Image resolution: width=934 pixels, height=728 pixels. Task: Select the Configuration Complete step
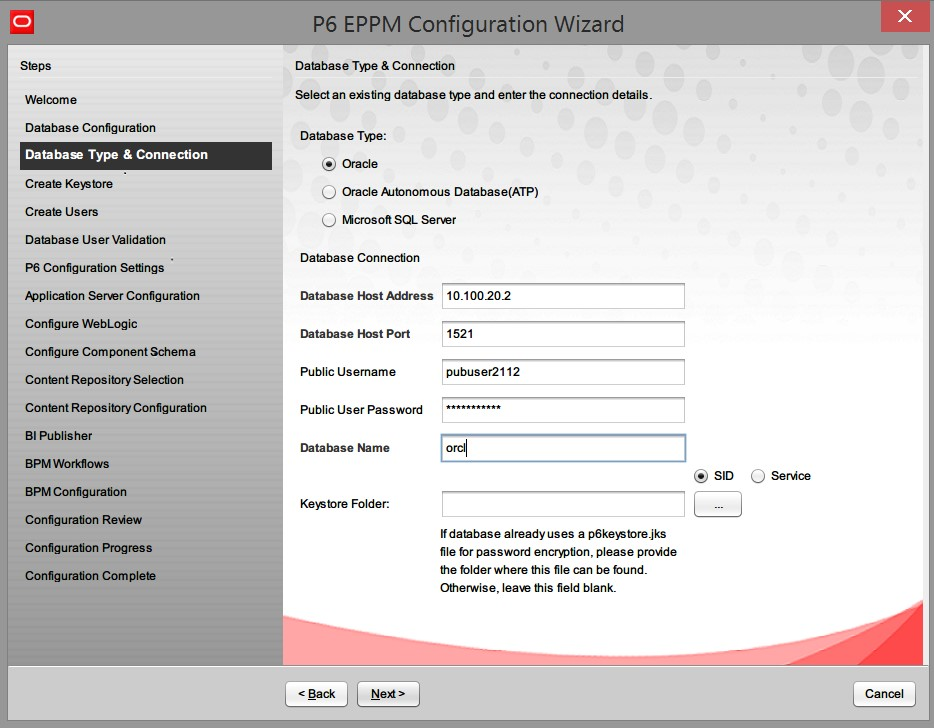click(90, 575)
